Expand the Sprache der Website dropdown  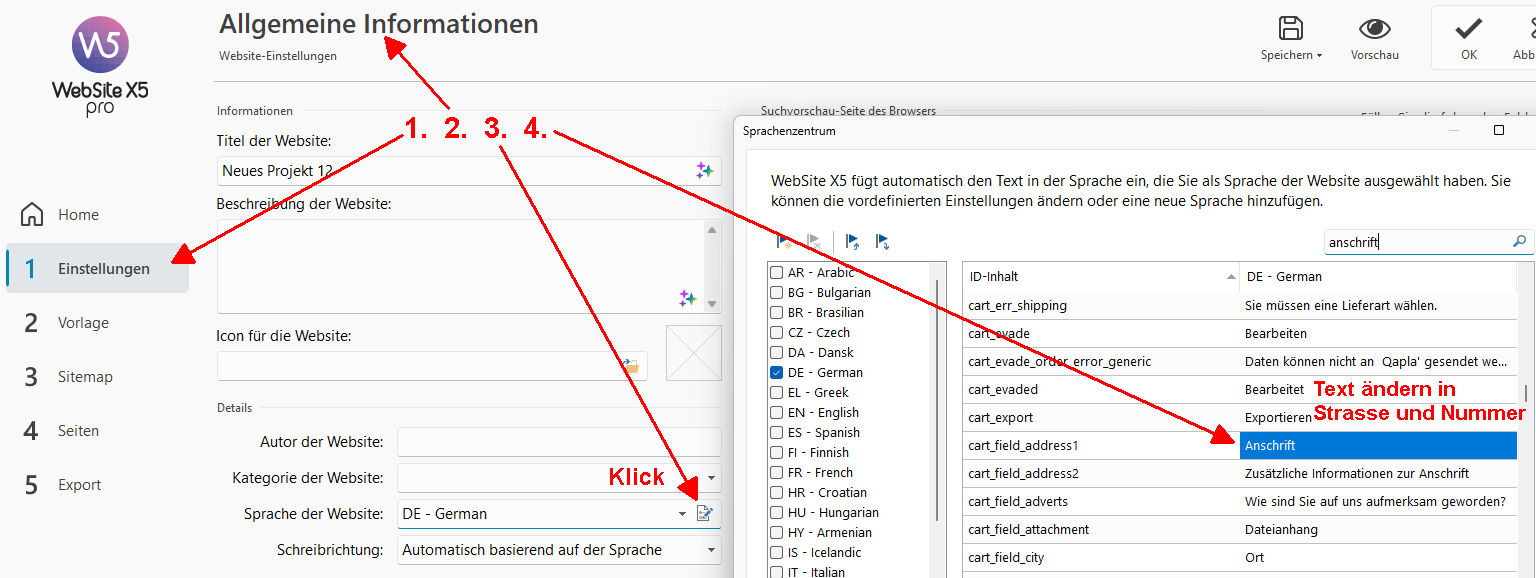(x=682, y=514)
